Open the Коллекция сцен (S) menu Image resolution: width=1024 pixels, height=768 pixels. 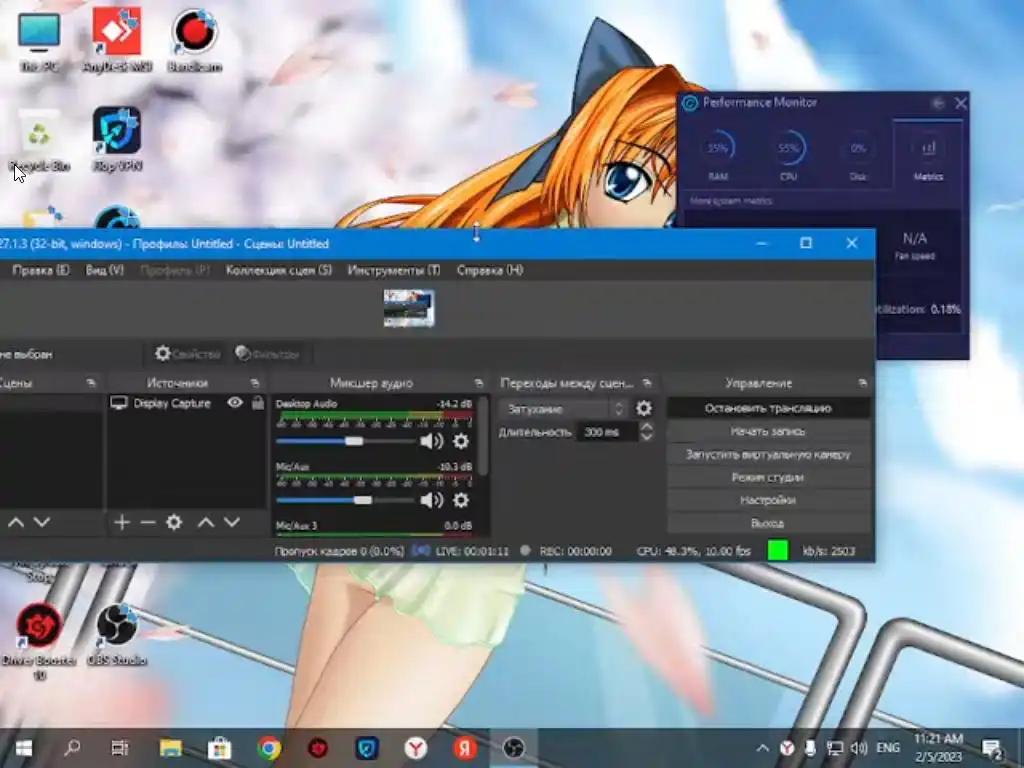click(279, 270)
